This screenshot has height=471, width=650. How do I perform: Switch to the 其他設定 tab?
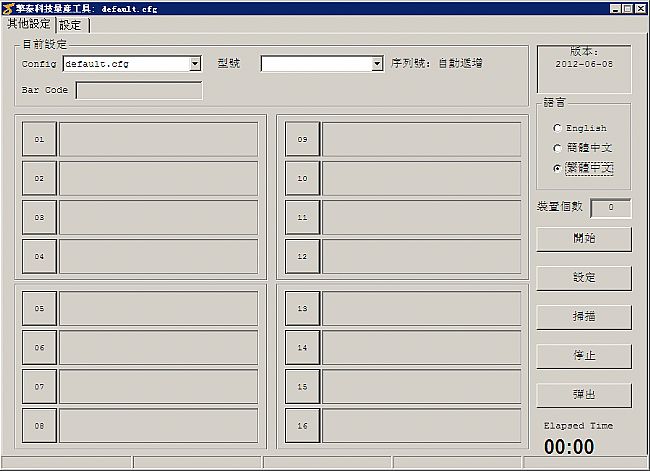[28, 24]
